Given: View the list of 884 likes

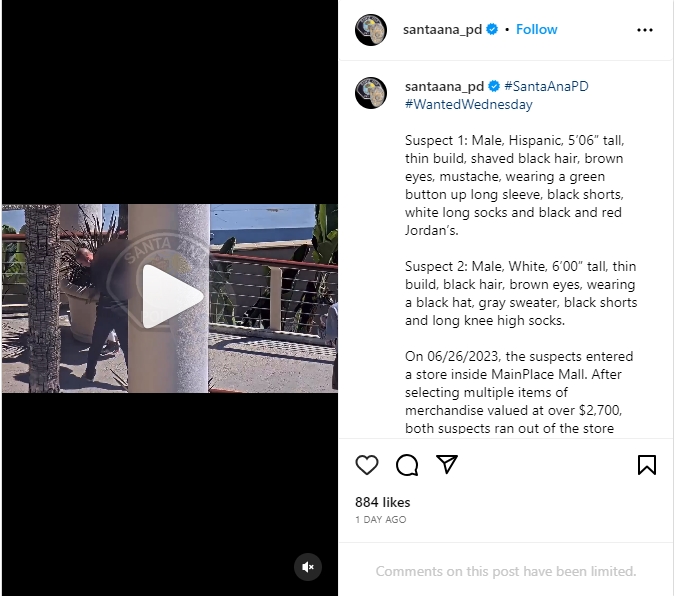Looking at the screenshot, I should [x=382, y=502].
